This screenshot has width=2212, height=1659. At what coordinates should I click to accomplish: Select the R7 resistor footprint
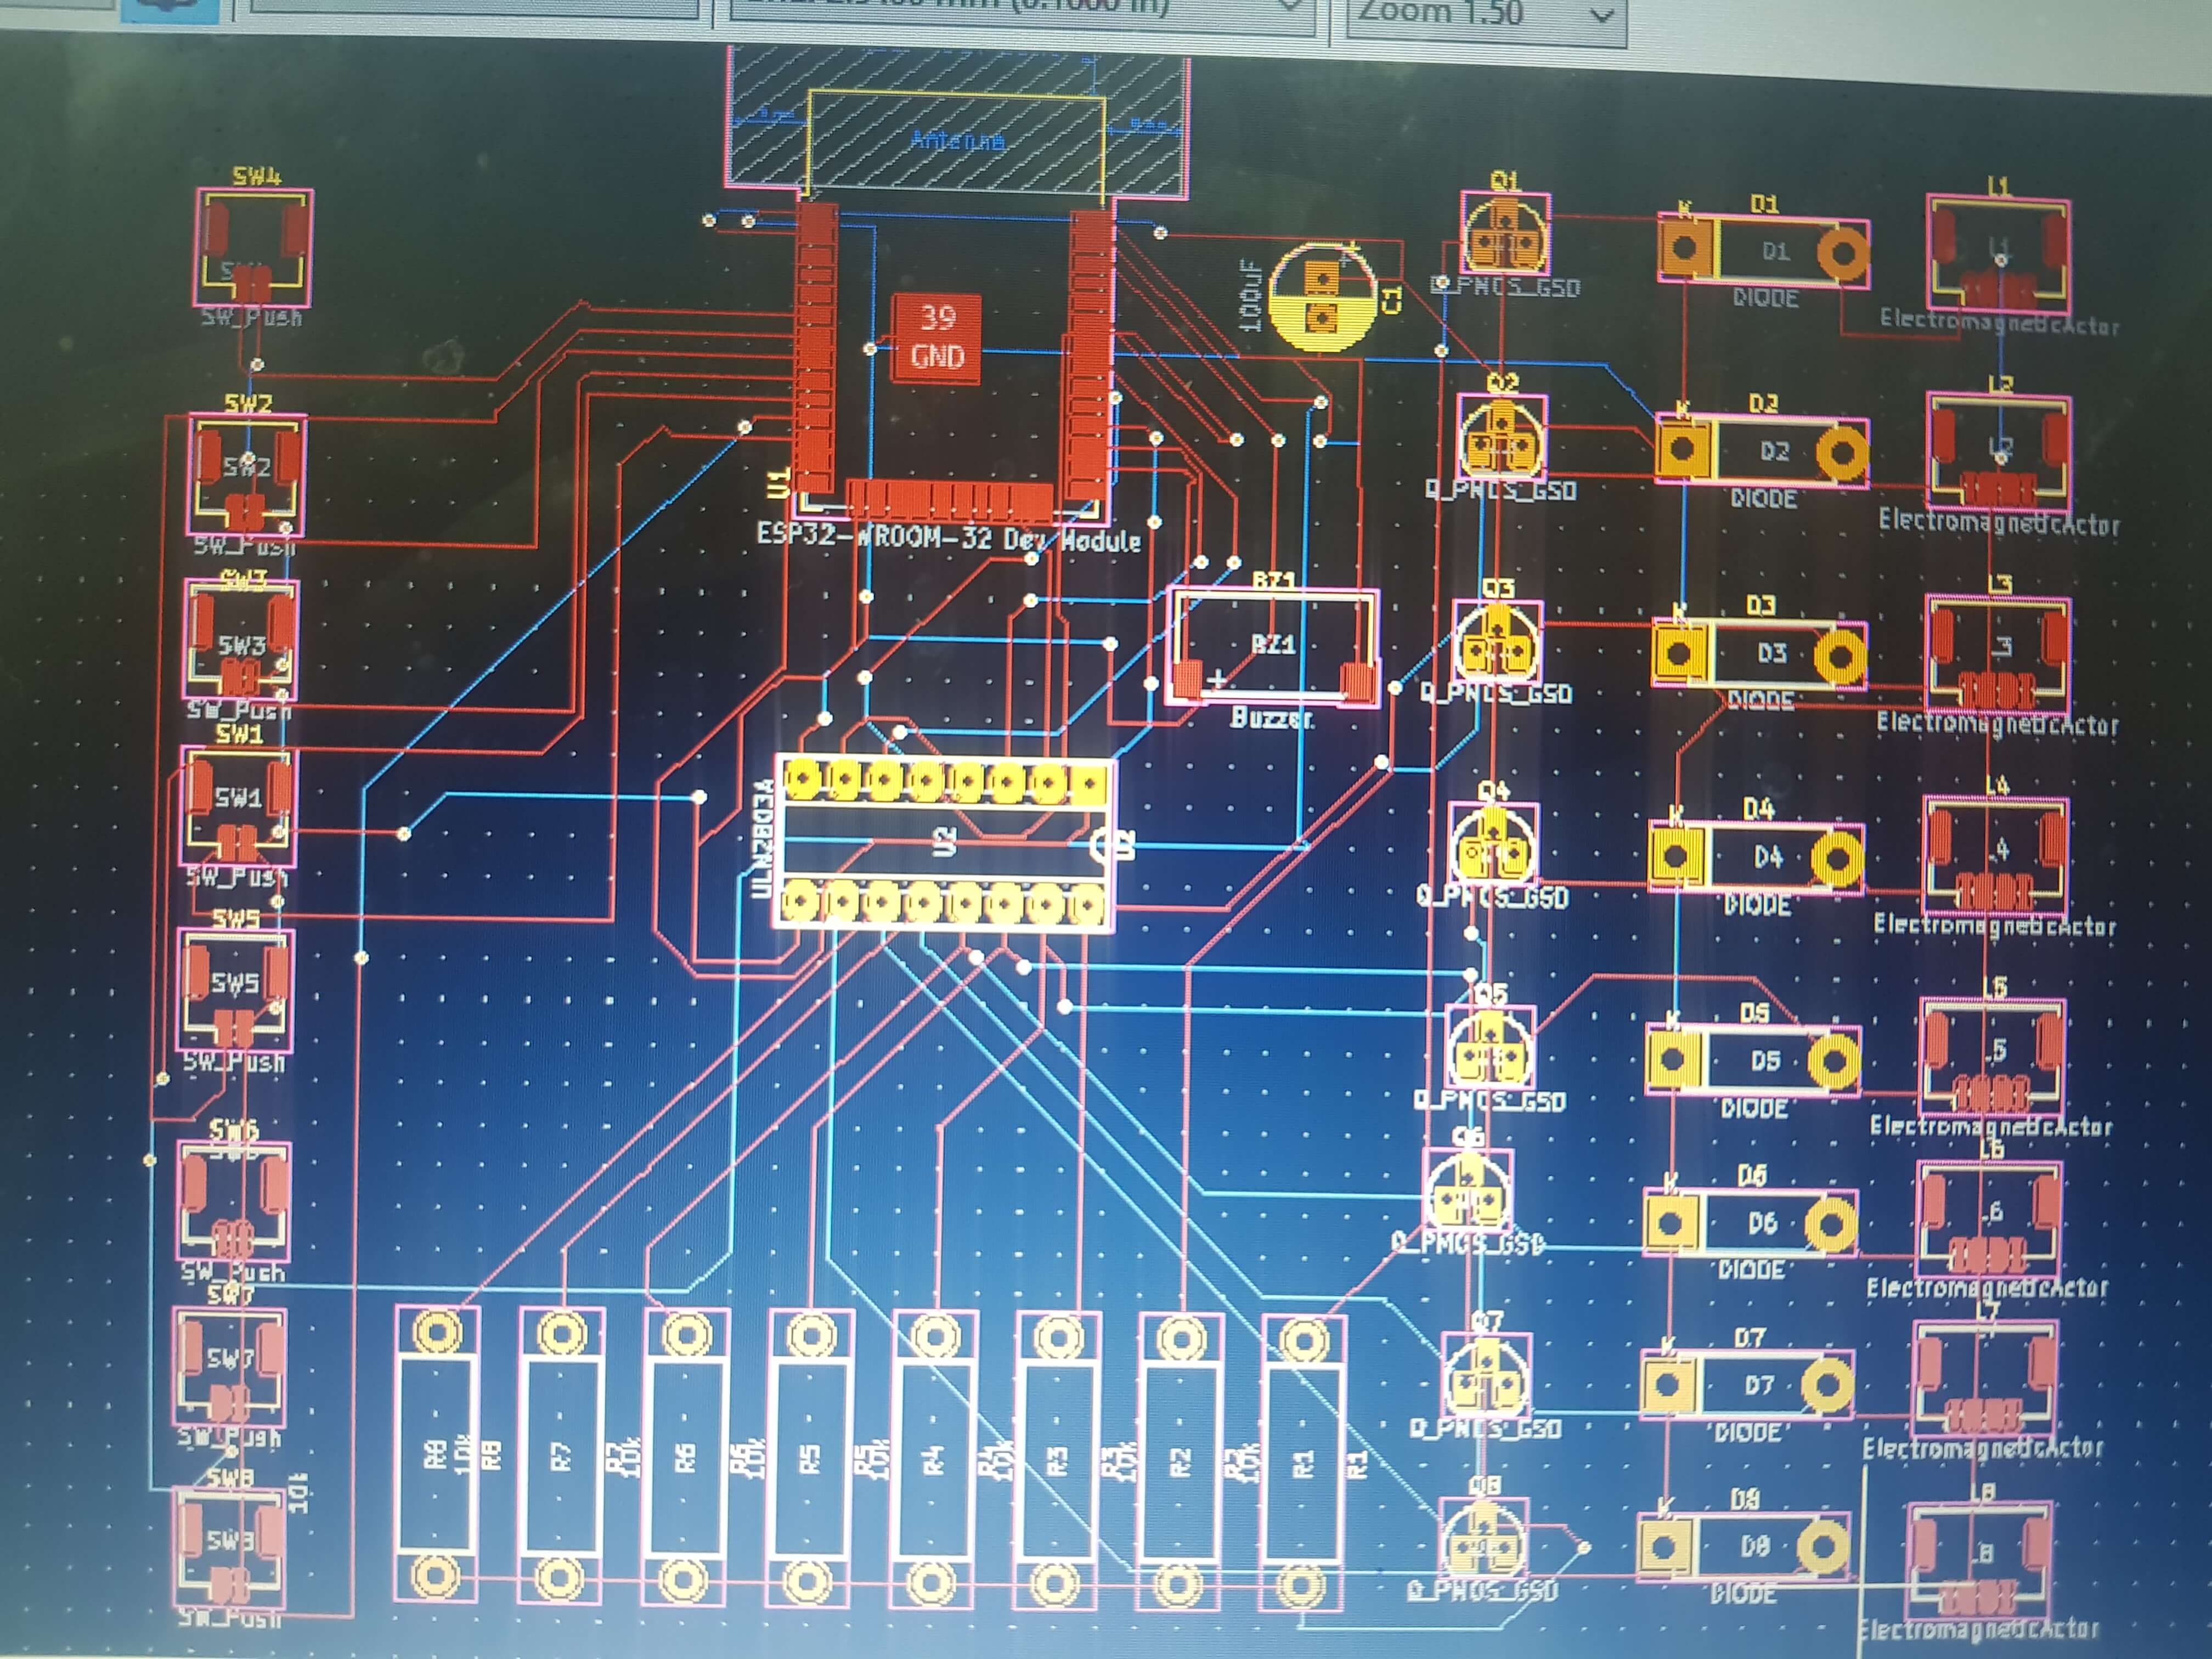click(x=561, y=1457)
